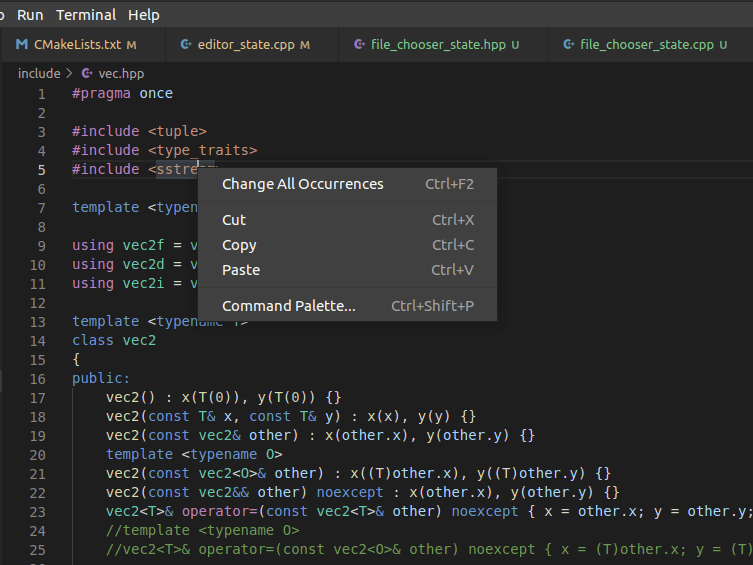Click 'vec2d' in the using declaration
The height and width of the screenshot is (565, 753).
(x=143, y=264)
